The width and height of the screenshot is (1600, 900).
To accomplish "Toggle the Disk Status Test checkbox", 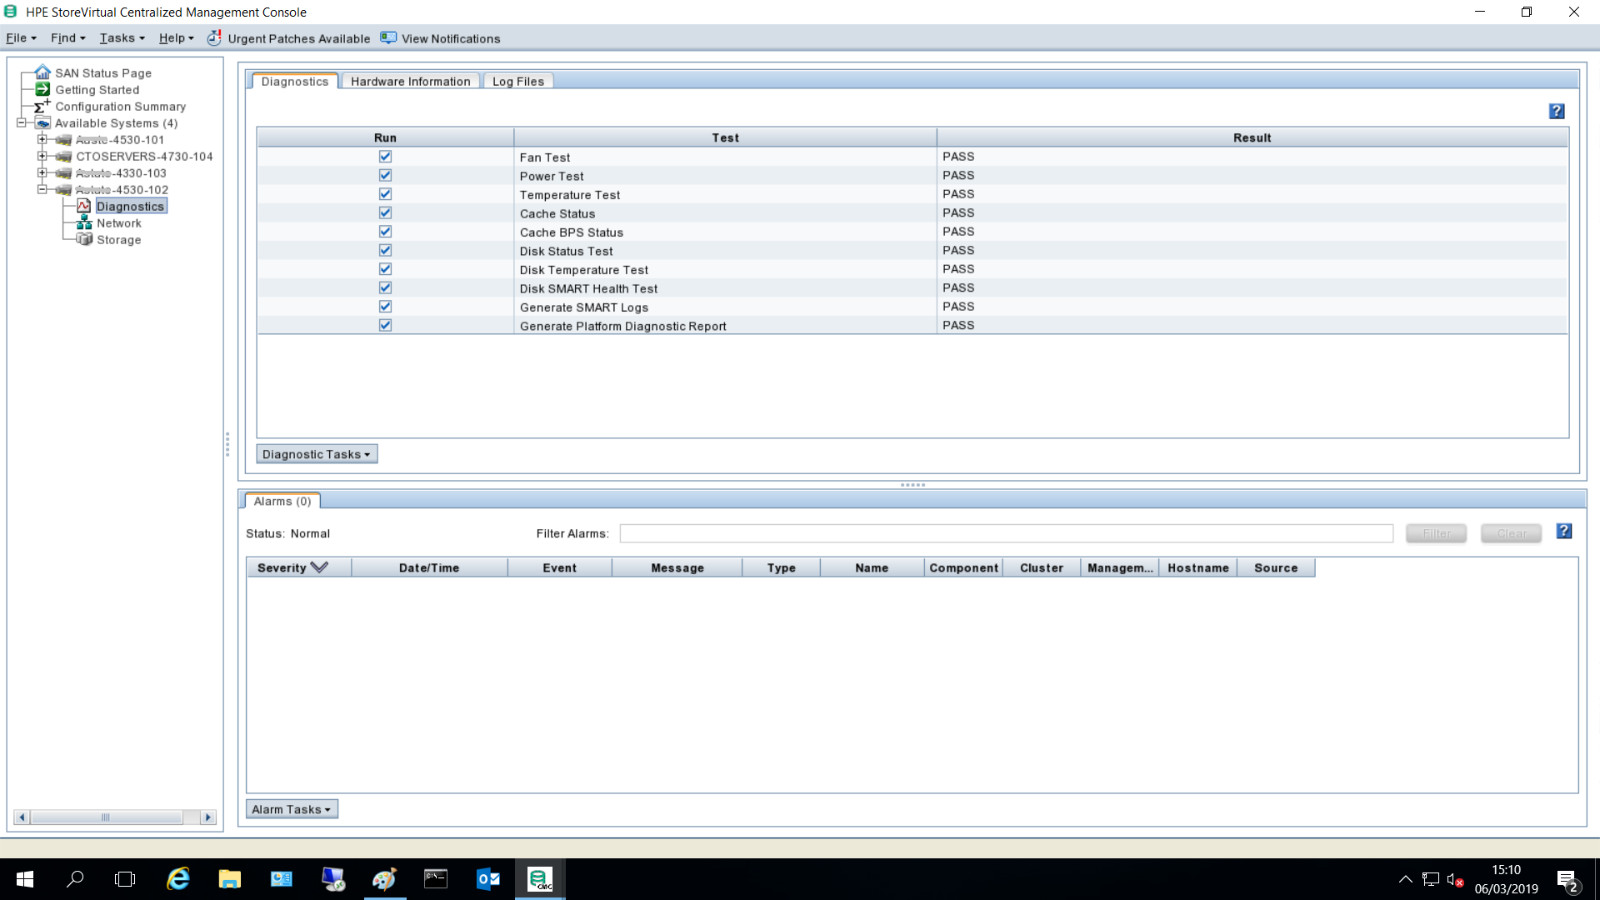I will pyautogui.click(x=385, y=250).
